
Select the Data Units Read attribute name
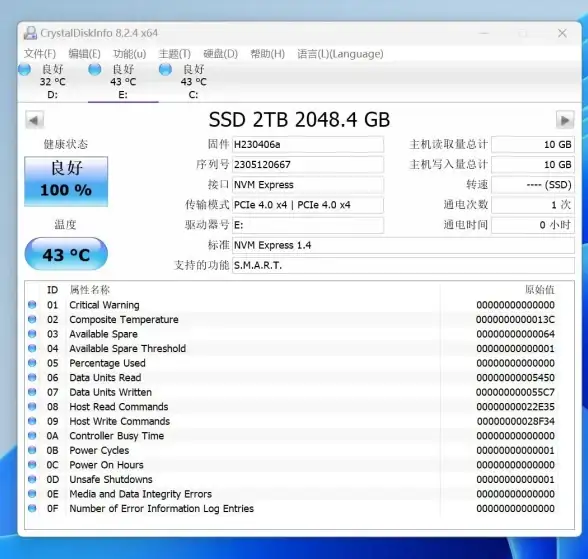coord(105,378)
